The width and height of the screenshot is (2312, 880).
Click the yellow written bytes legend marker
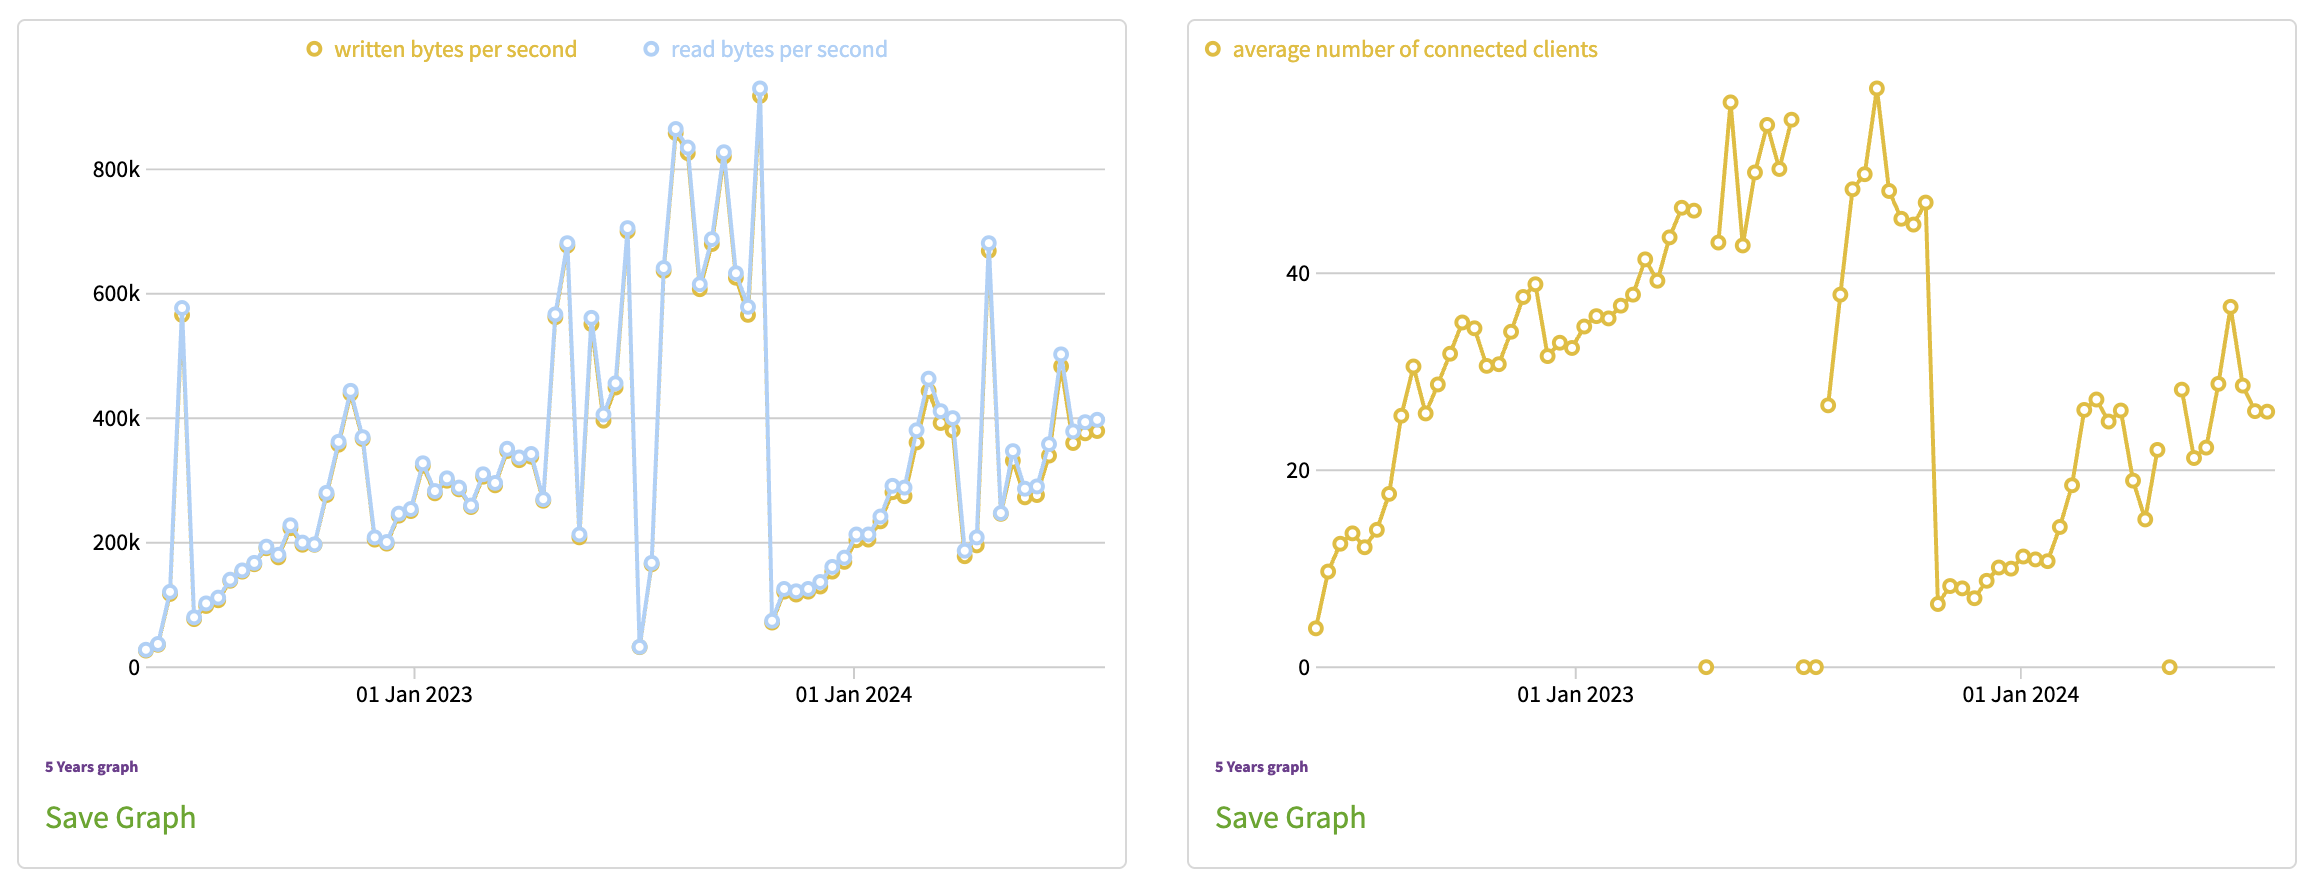point(314,49)
